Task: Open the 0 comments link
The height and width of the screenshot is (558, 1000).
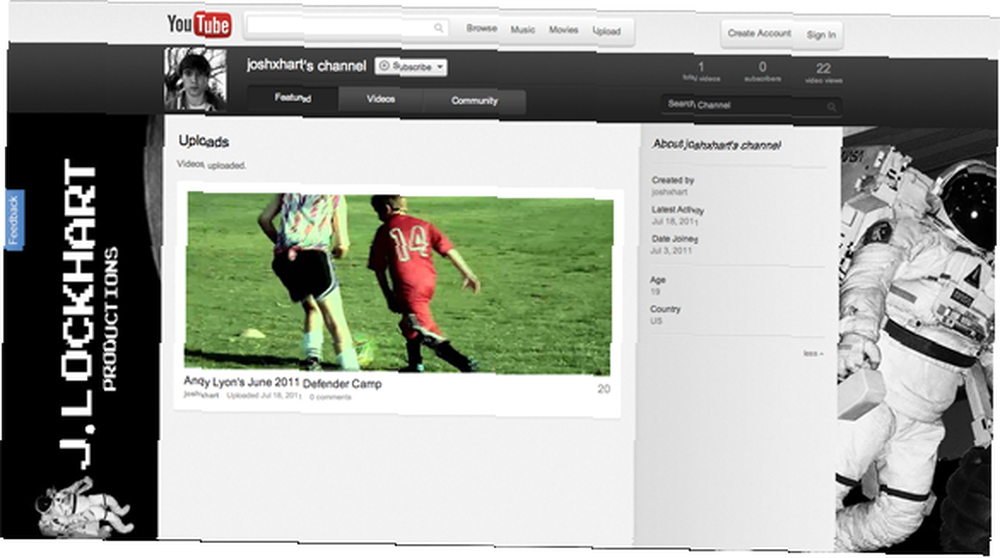Action: point(330,397)
